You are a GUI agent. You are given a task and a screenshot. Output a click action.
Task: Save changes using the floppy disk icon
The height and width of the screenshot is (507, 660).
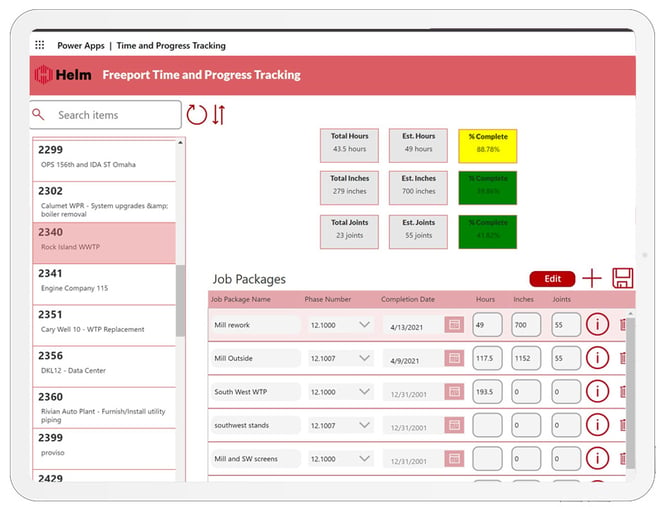pos(623,278)
